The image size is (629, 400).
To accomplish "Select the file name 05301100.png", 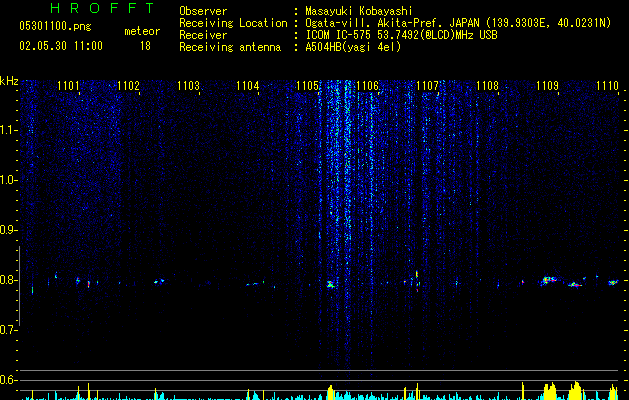I will click(x=55, y=26).
